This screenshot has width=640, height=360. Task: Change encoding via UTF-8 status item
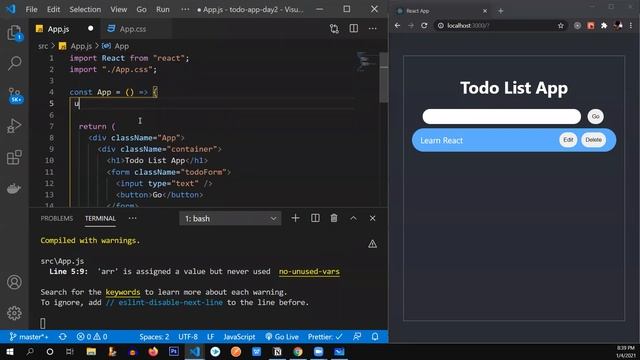[x=188, y=337]
